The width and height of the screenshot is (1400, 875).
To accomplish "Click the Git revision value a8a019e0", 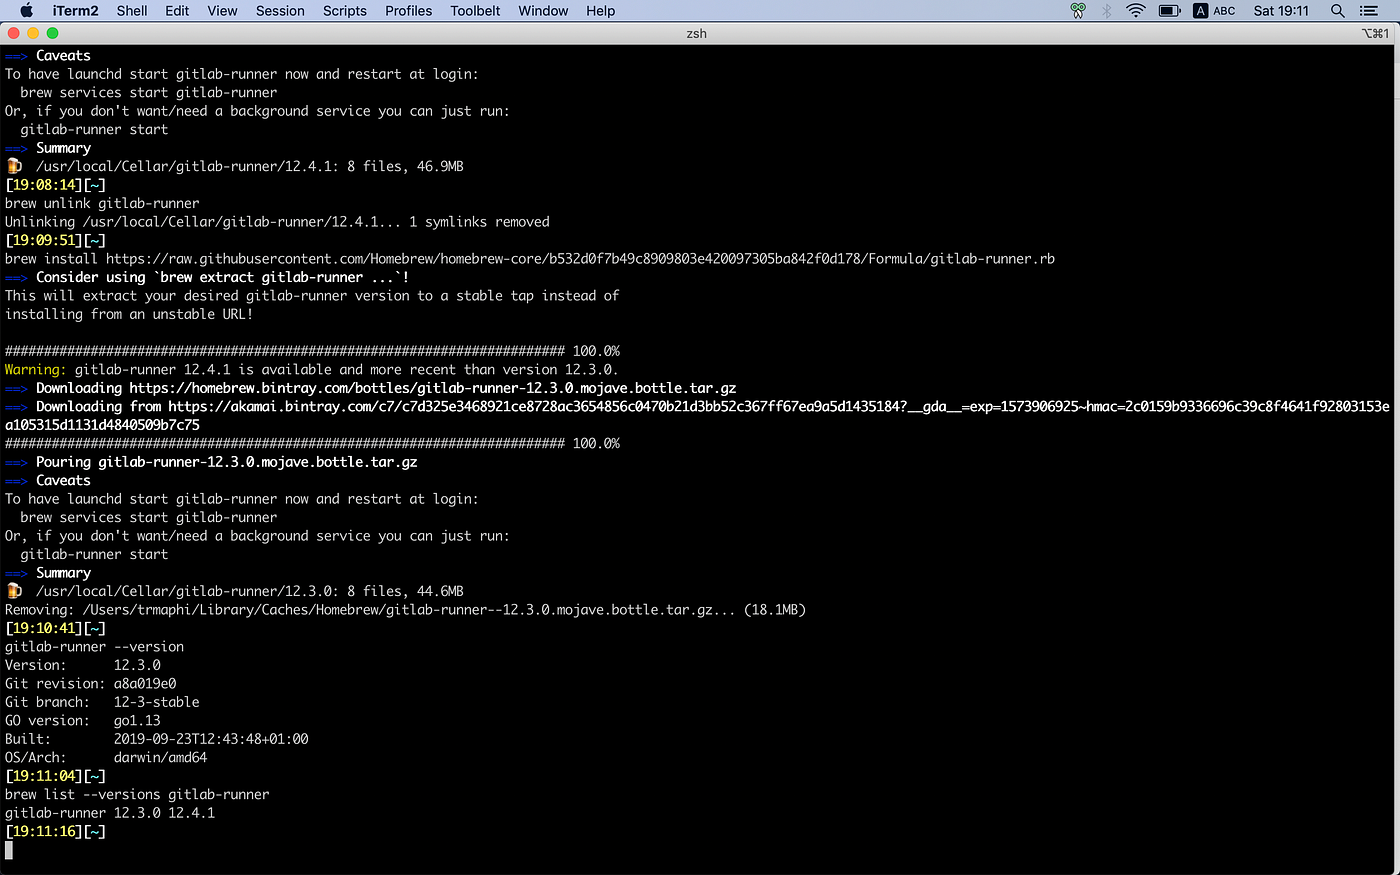I will (x=145, y=684).
